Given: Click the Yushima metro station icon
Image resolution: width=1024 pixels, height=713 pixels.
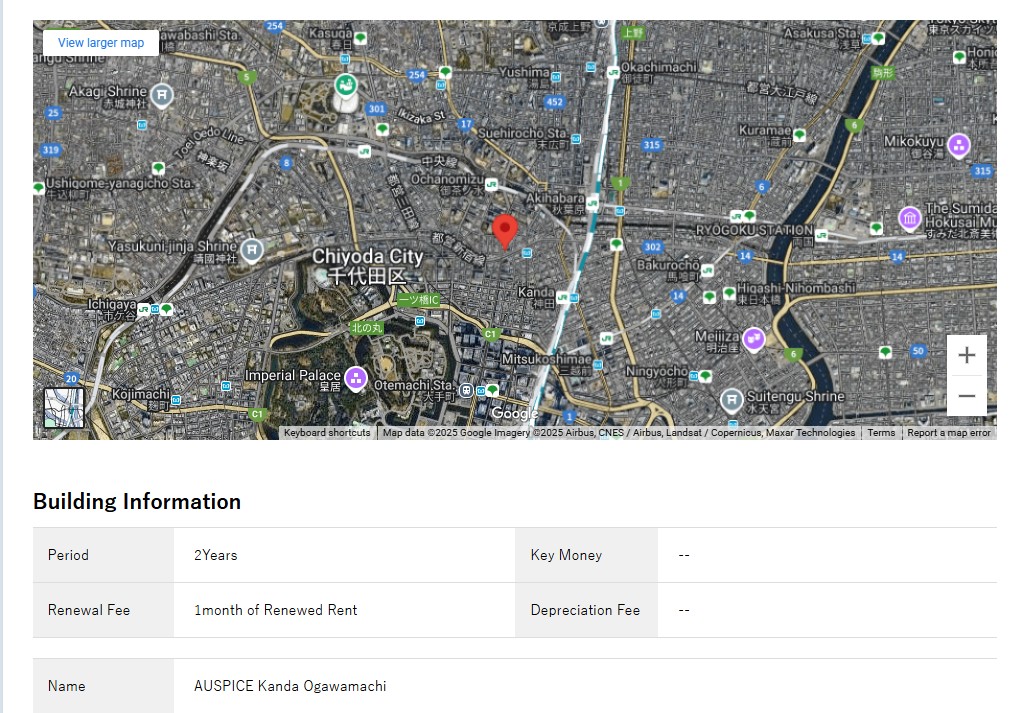Looking at the screenshot, I should [555, 77].
